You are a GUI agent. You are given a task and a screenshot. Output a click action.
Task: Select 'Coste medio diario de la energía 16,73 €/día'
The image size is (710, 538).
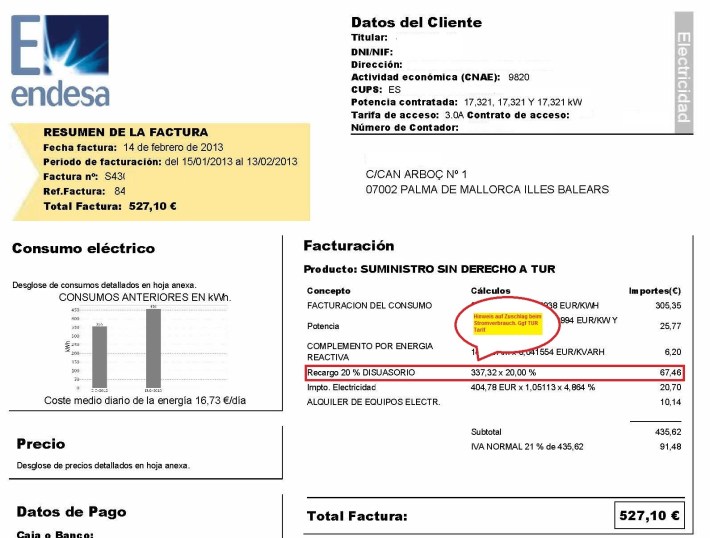[145, 400]
